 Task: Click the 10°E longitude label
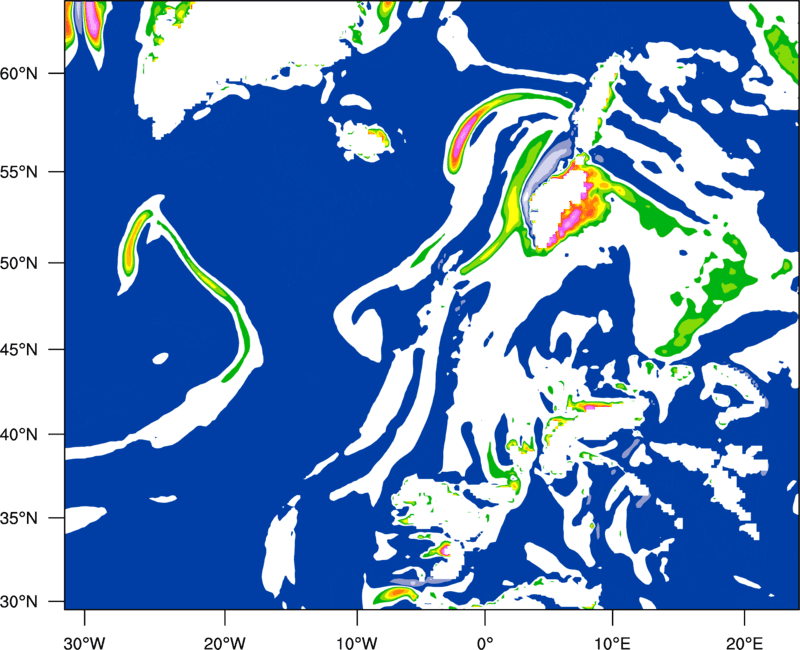click(x=612, y=642)
